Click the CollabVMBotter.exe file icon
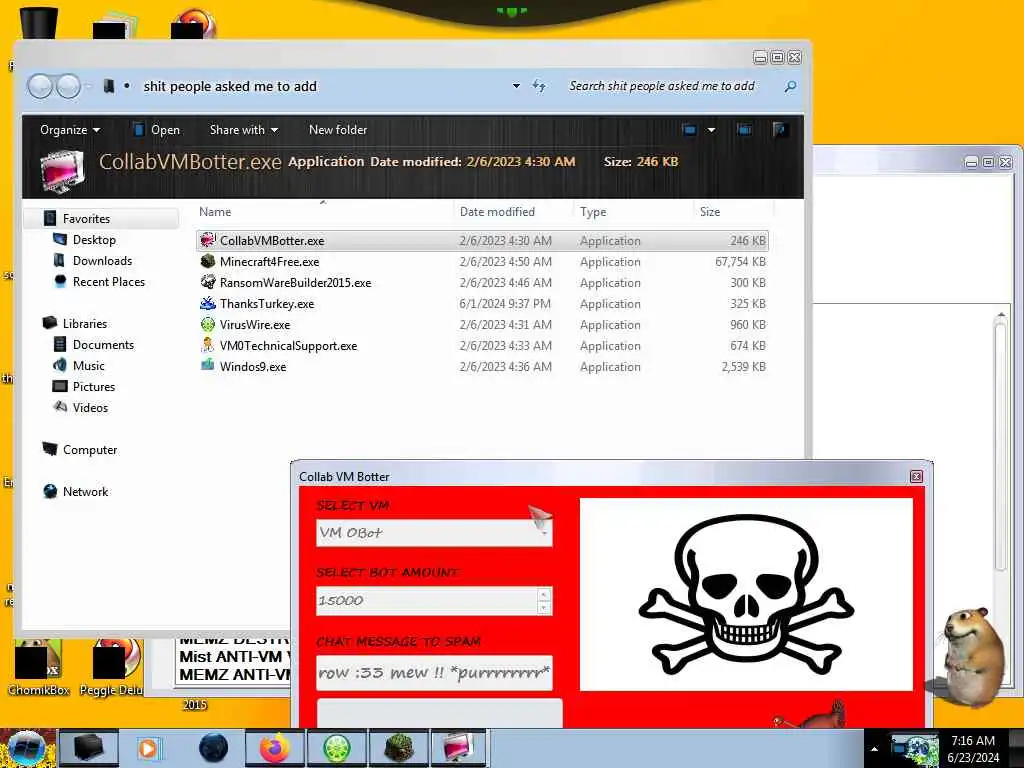This screenshot has height=768, width=1024. click(208, 240)
